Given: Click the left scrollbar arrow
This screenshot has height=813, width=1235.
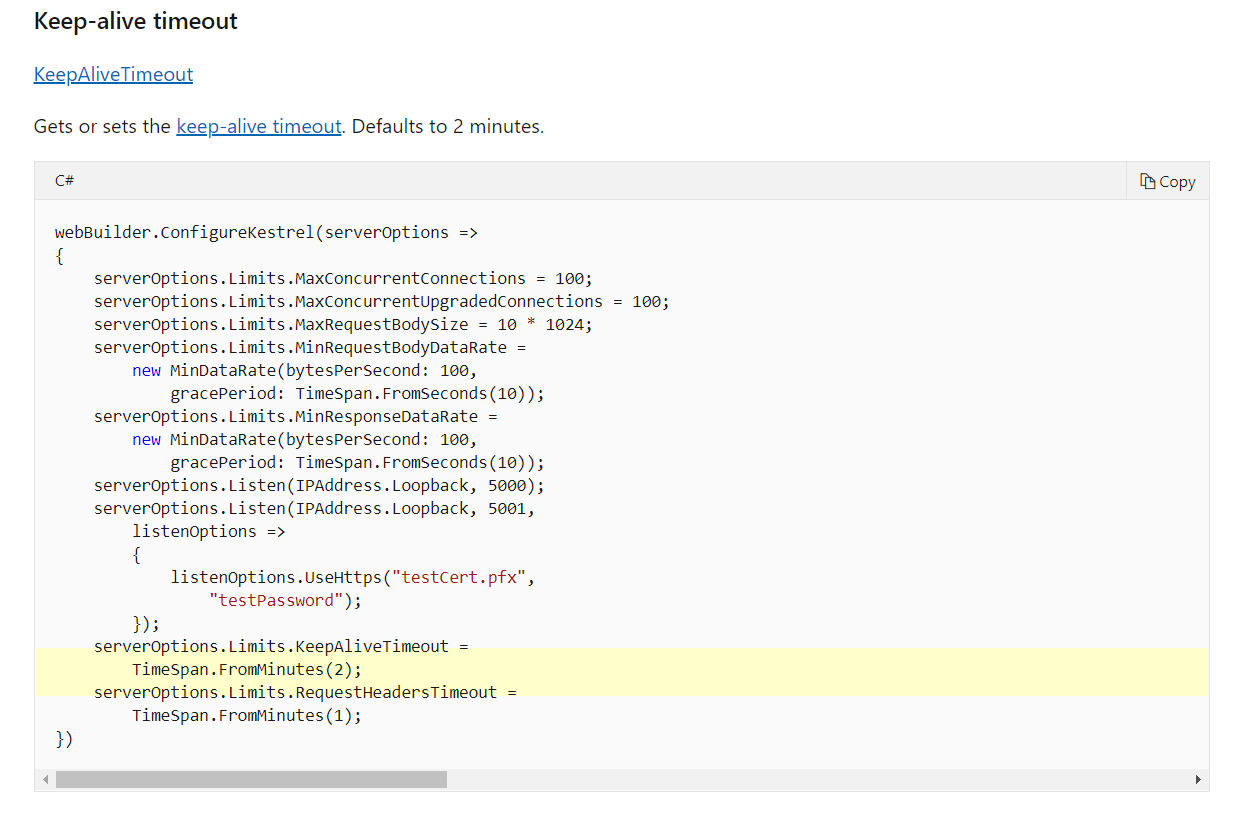Looking at the screenshot, I should tap(45, 778).
